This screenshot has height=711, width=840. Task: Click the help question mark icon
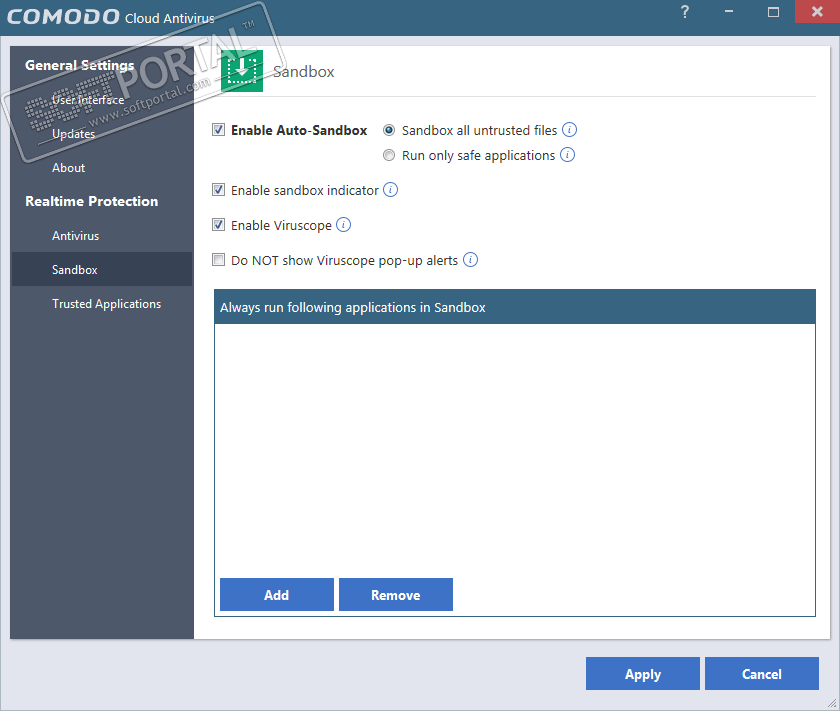685,12
